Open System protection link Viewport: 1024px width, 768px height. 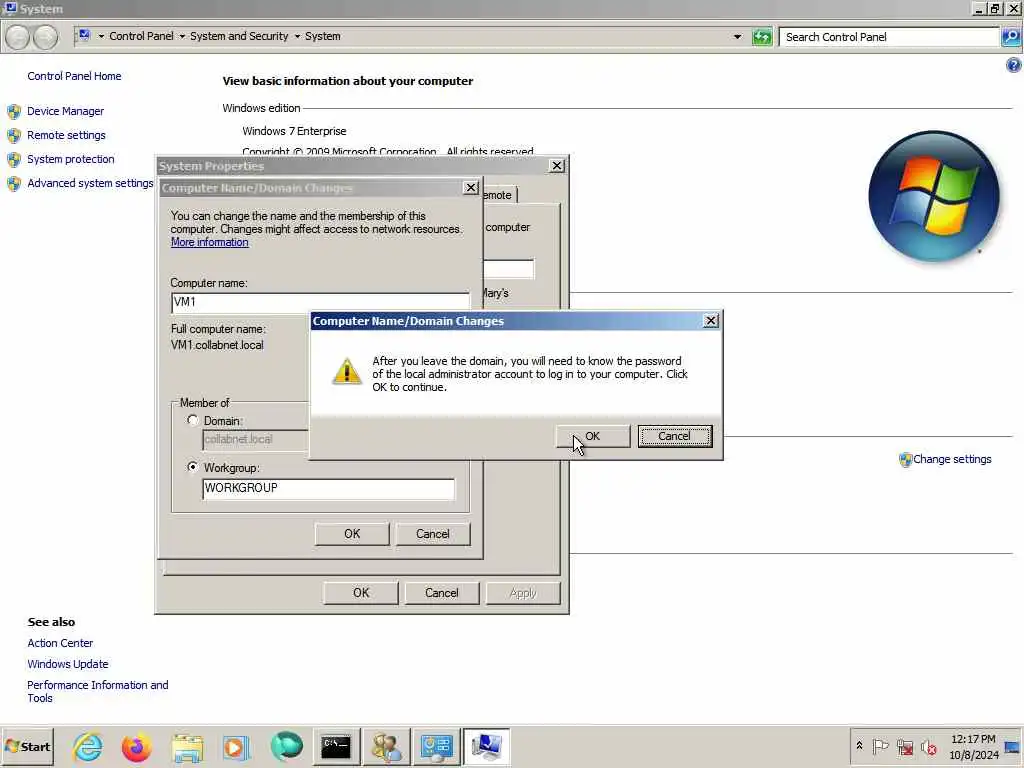click(x=71, y=159)
